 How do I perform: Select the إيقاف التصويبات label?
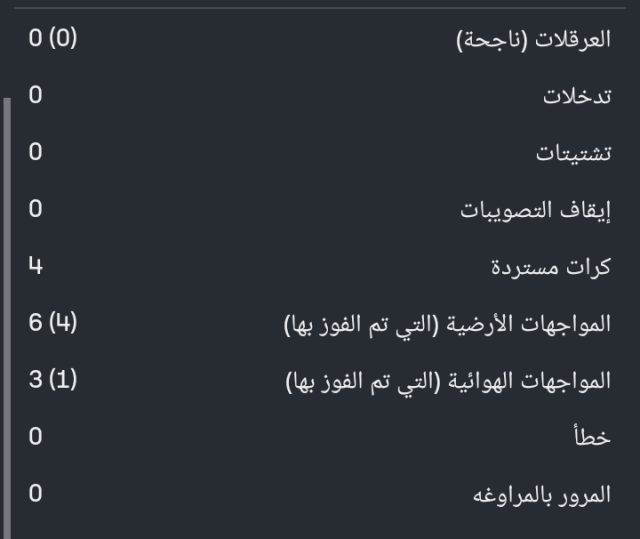[535, 212]
